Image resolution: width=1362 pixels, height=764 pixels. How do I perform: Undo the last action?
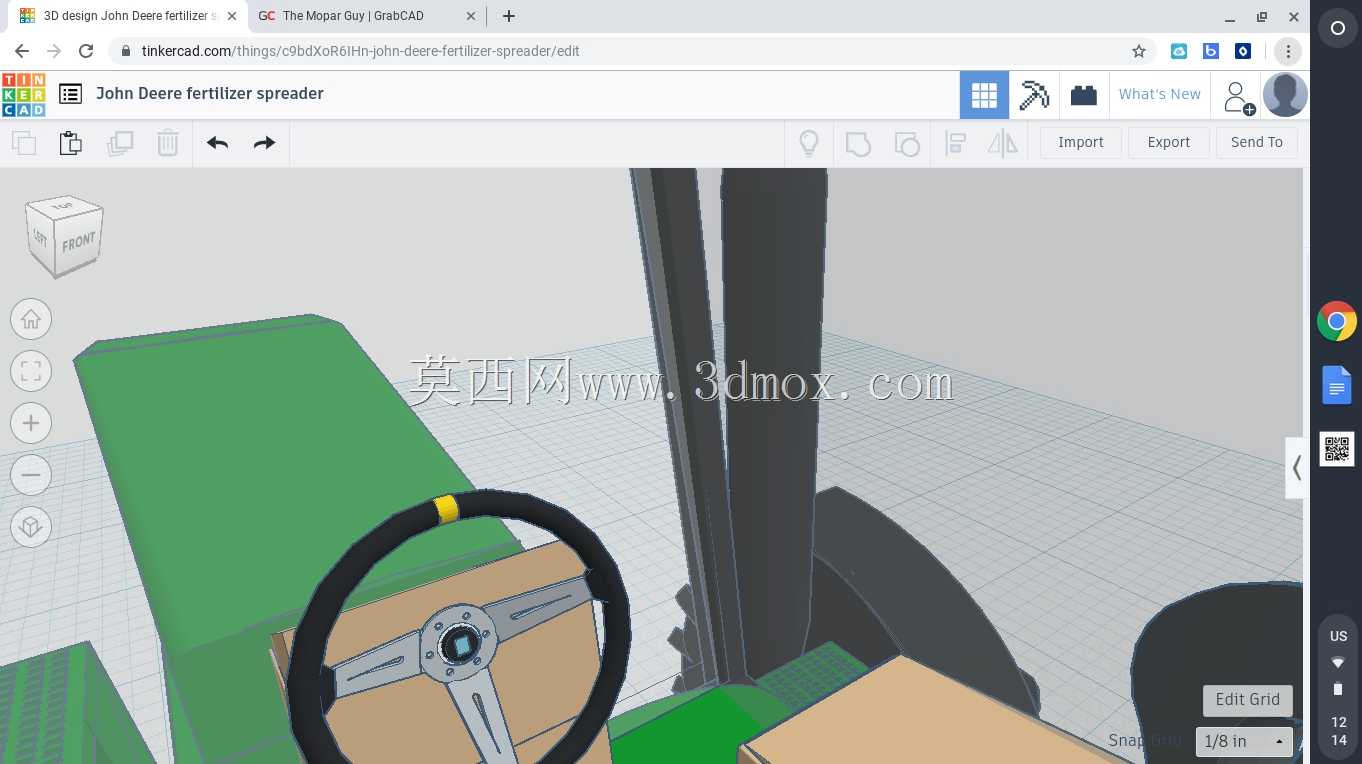click(218, 143)
